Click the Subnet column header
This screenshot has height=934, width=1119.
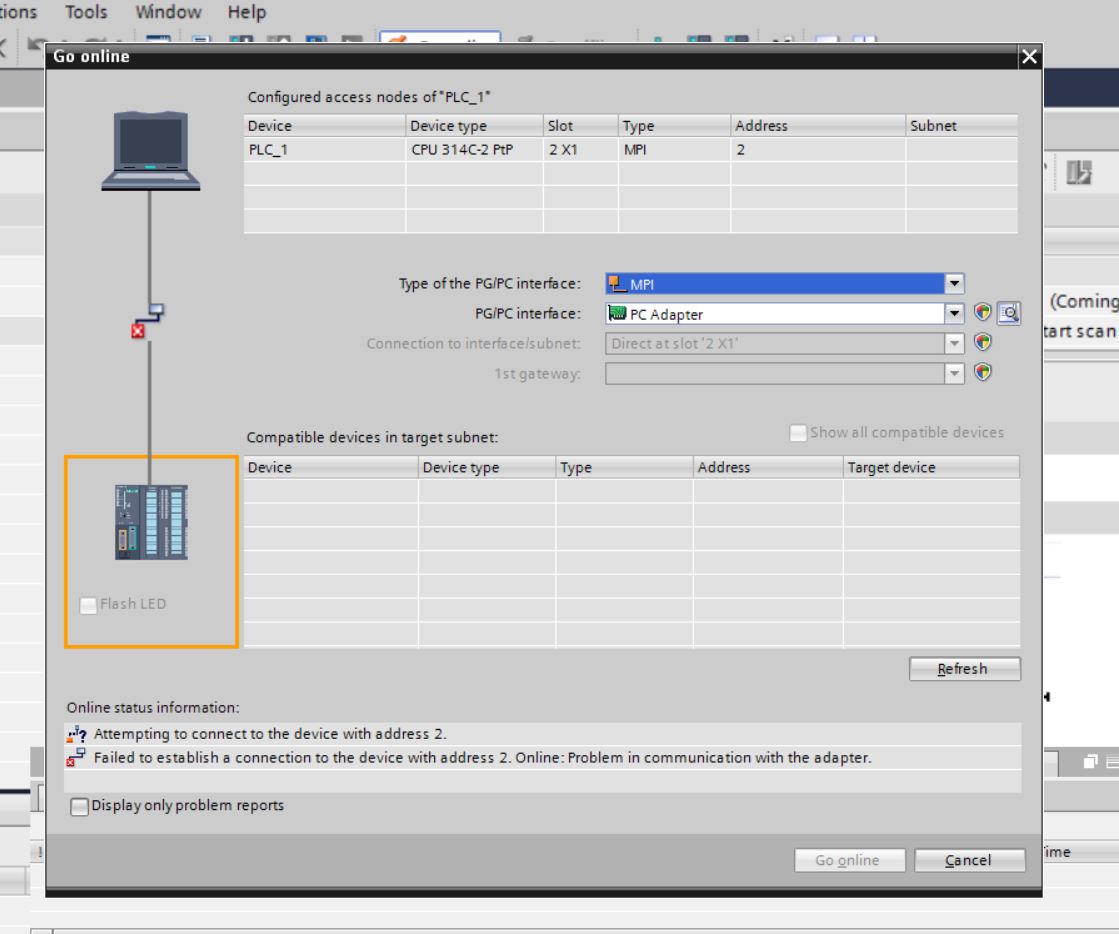[961, 126]
